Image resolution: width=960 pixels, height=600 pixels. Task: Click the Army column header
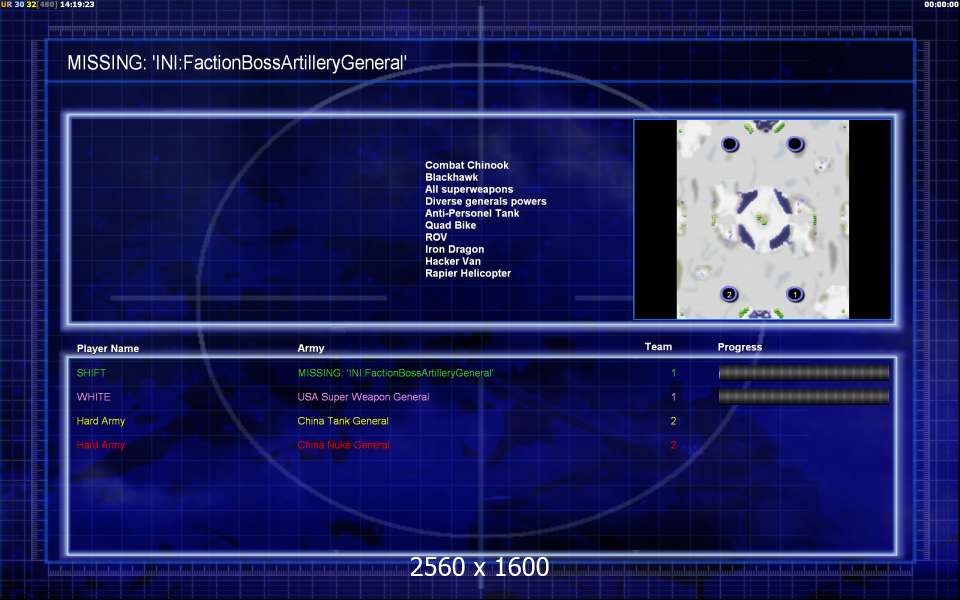[311, 349]
